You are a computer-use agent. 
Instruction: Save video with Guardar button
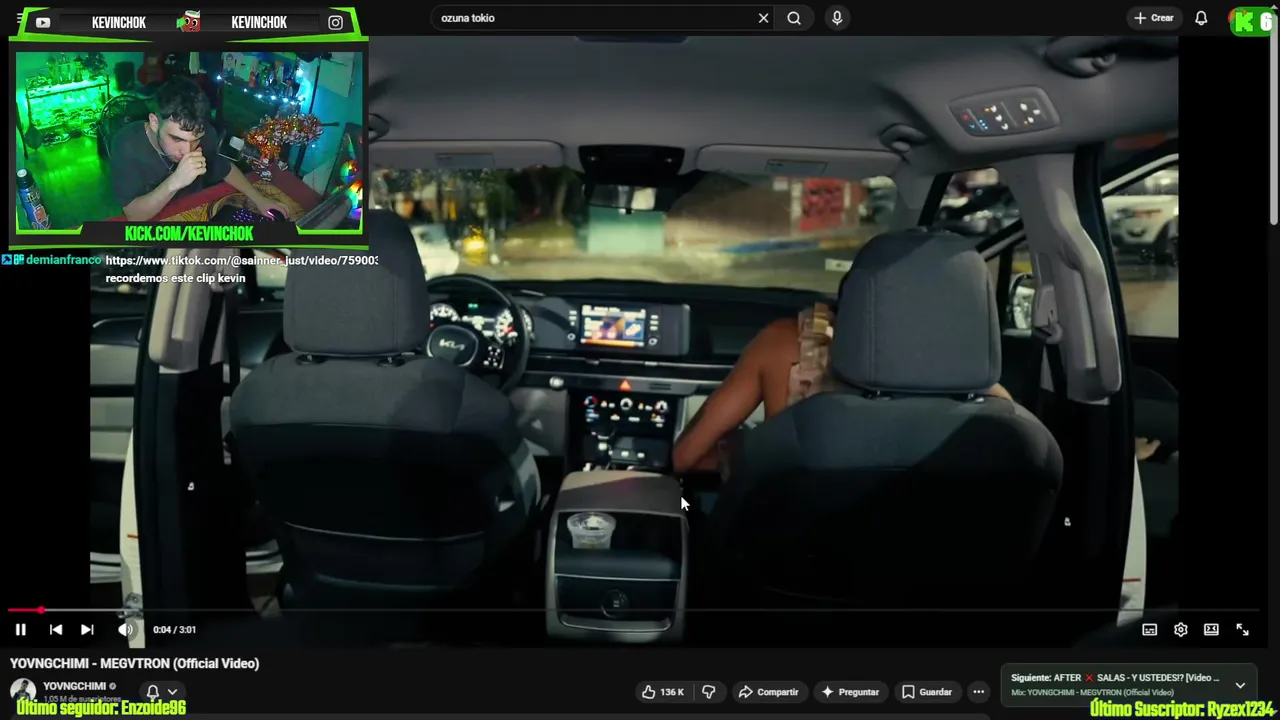pos(927,692)
